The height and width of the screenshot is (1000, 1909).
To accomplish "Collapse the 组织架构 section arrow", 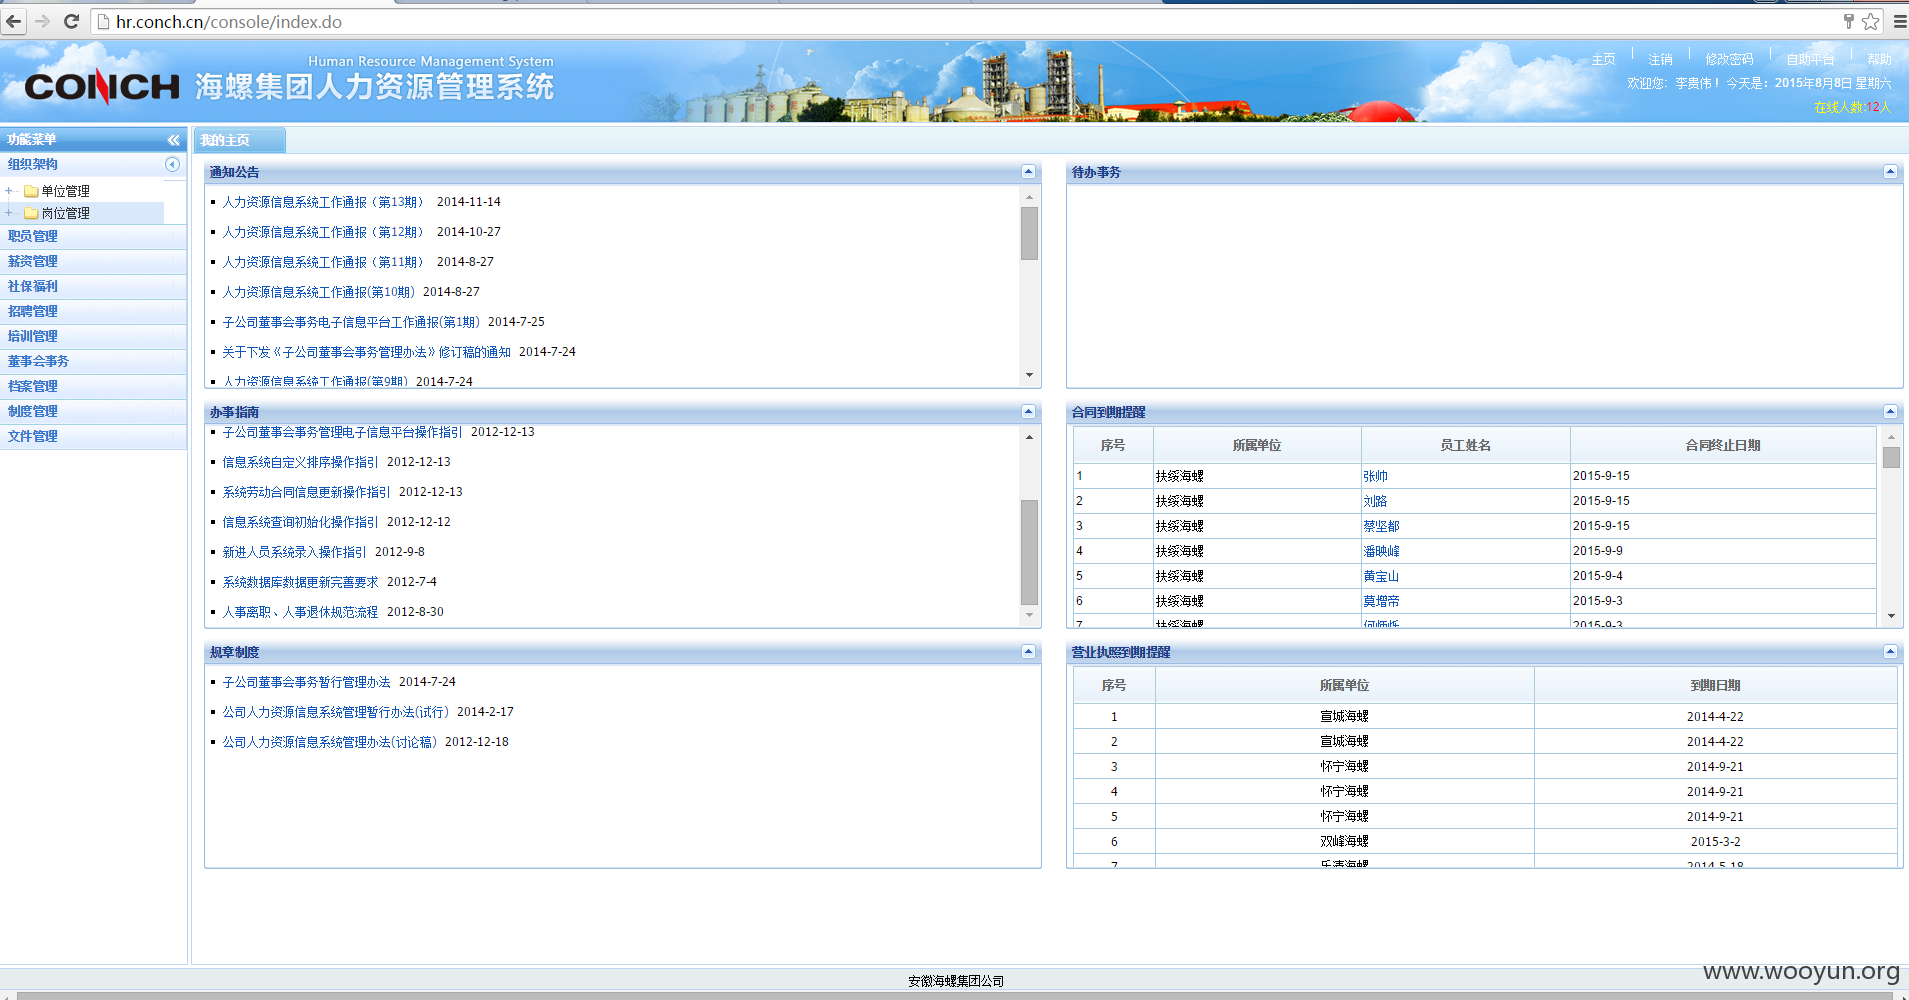I will click(172, 164).
